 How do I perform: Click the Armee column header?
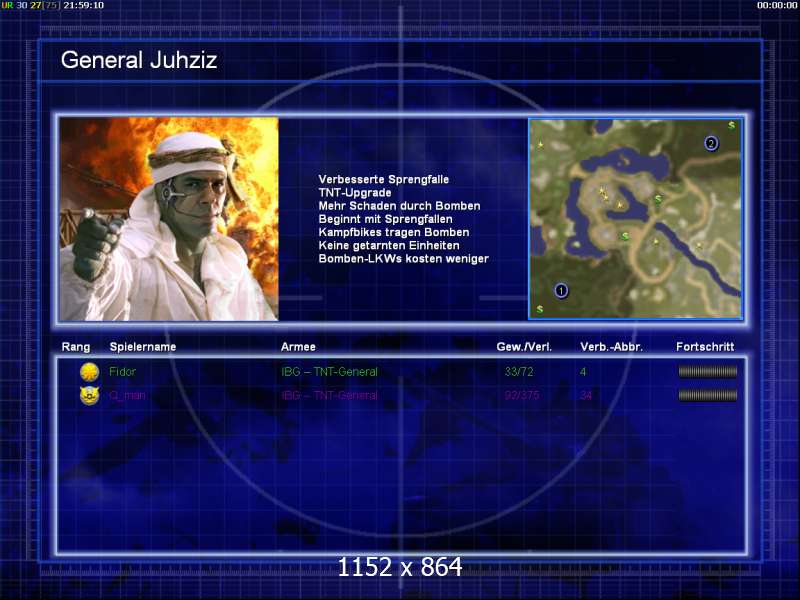(298, 347)
